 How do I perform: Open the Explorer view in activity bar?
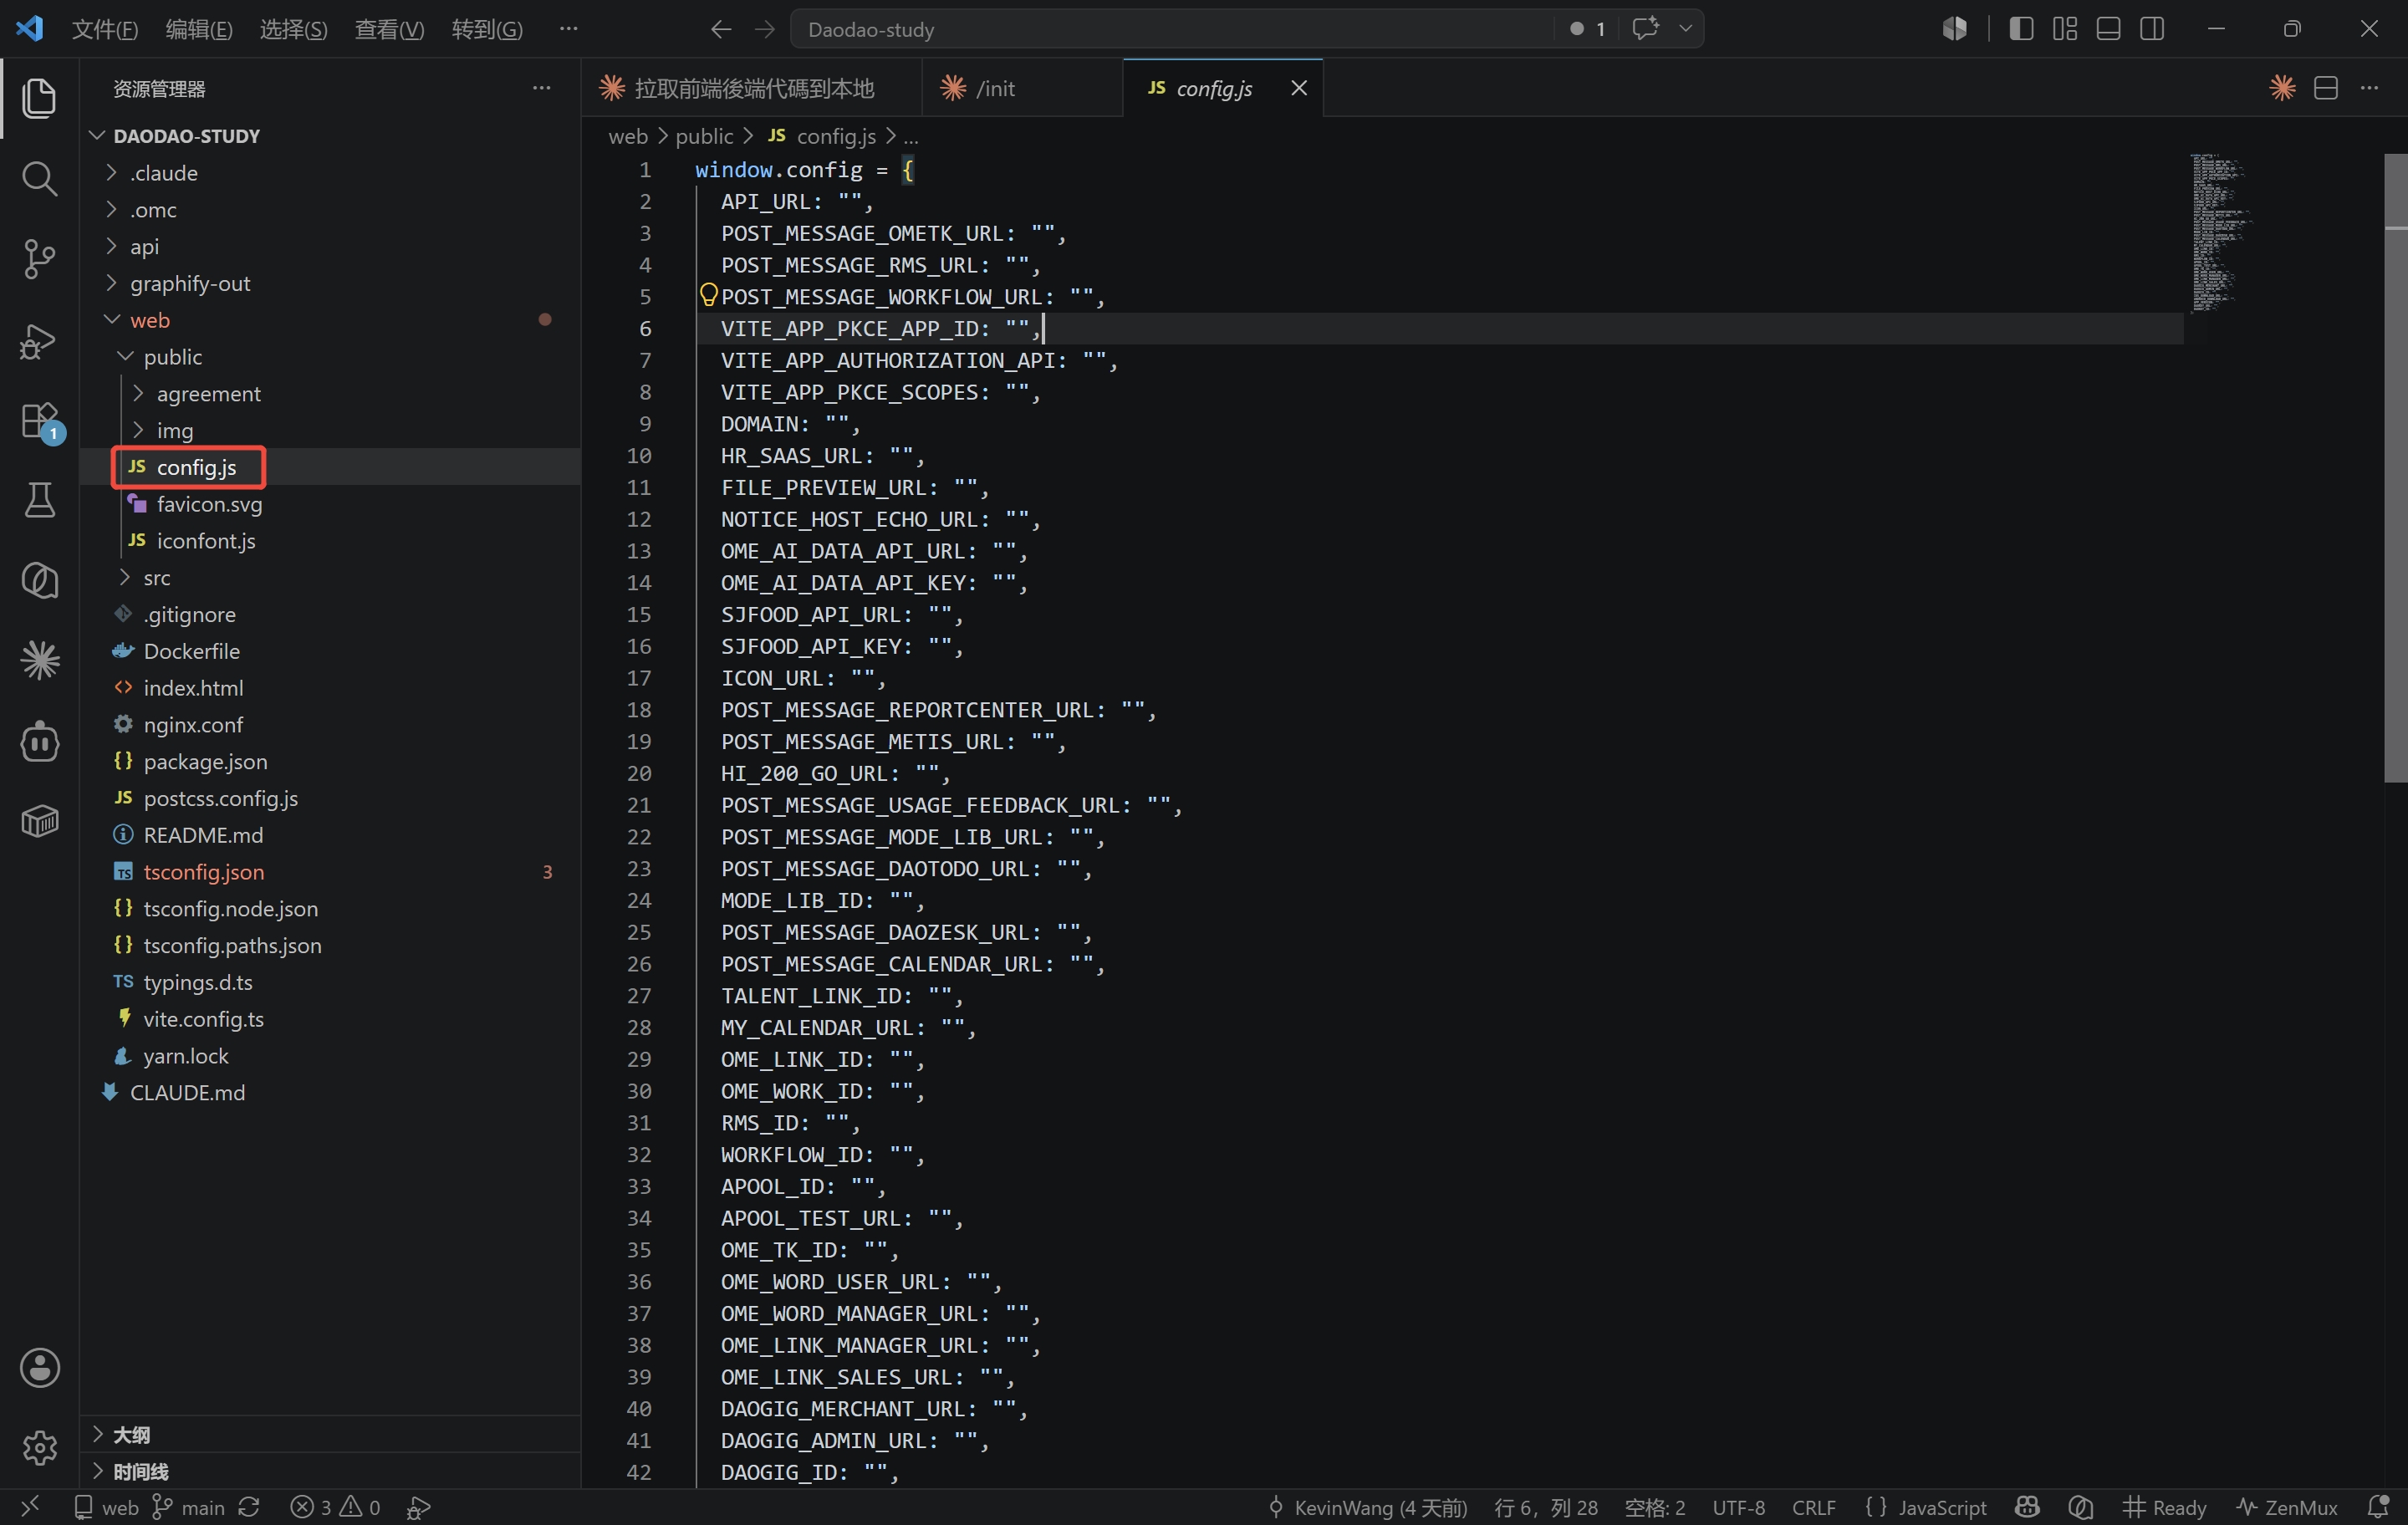(x=39, y=97)
